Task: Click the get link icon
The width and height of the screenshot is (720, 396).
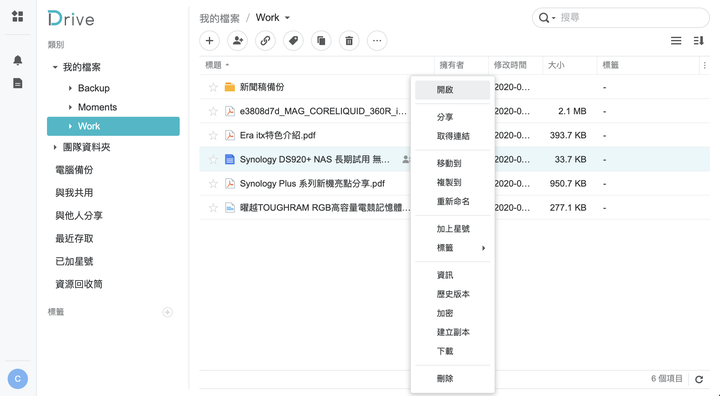Action: 265,40
